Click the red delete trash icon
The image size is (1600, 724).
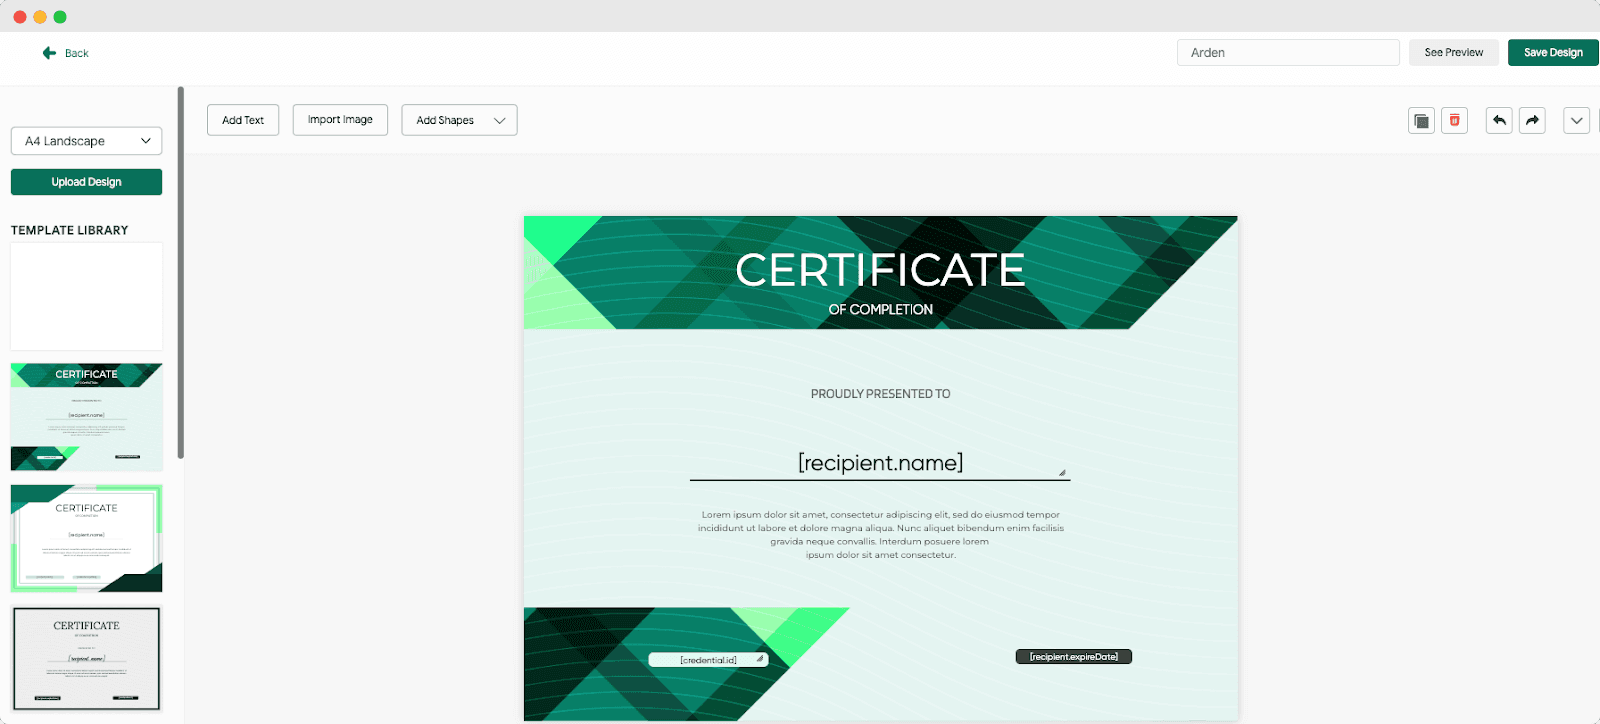point(1454,121)
